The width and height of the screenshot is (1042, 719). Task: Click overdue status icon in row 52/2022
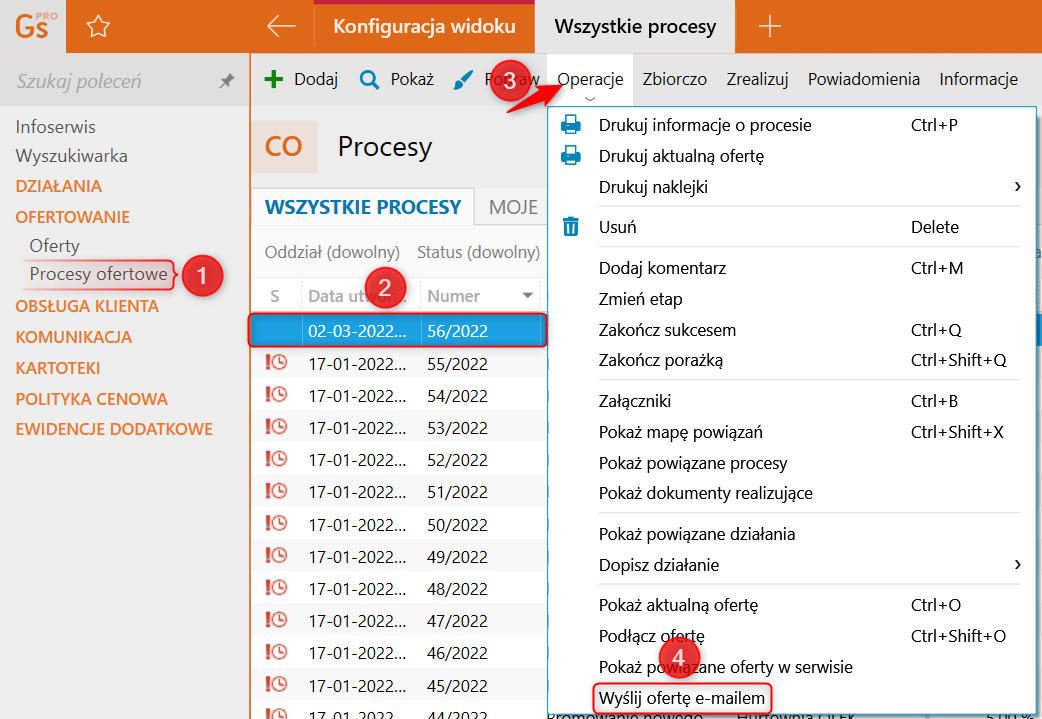click(x=276, y=459)
